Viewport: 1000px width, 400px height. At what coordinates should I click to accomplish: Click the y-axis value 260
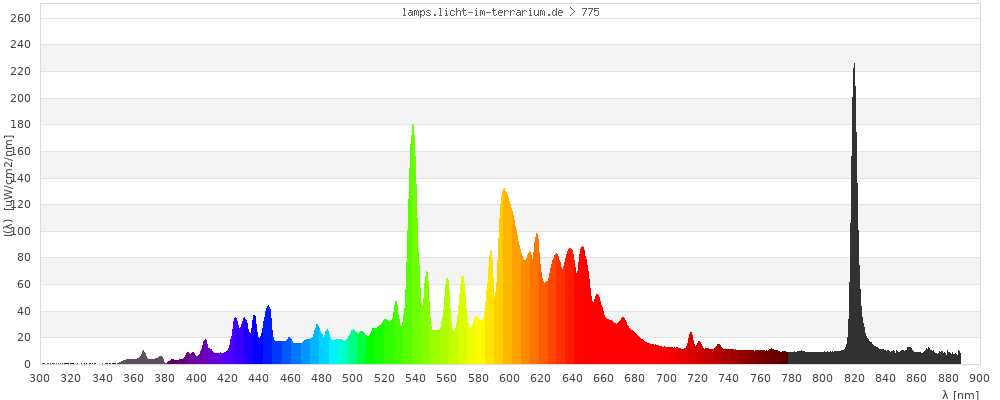21,19
